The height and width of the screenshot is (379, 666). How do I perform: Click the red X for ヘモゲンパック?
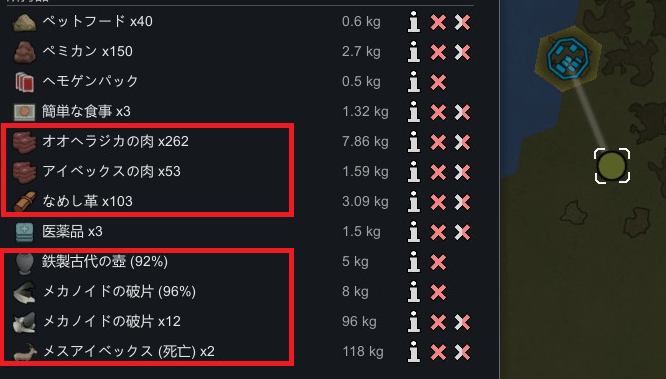pyautogui.click(x=438, y=82)
